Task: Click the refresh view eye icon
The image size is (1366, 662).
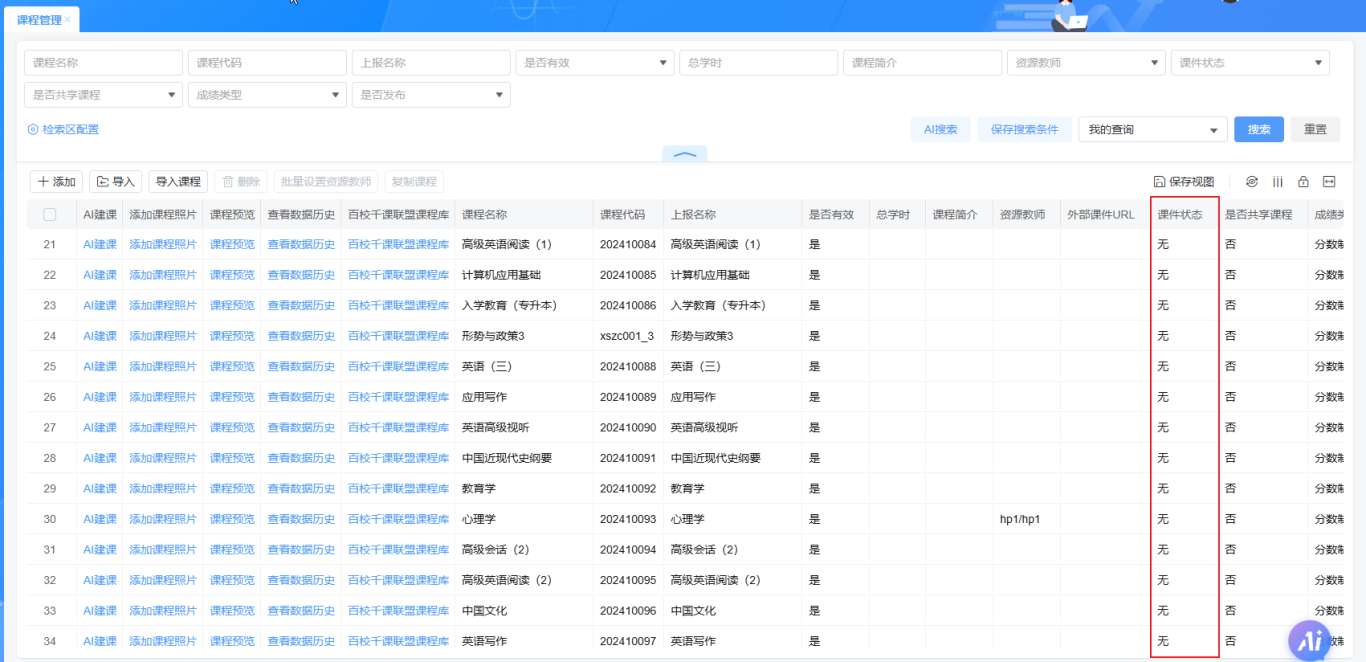Action: 1252,182
